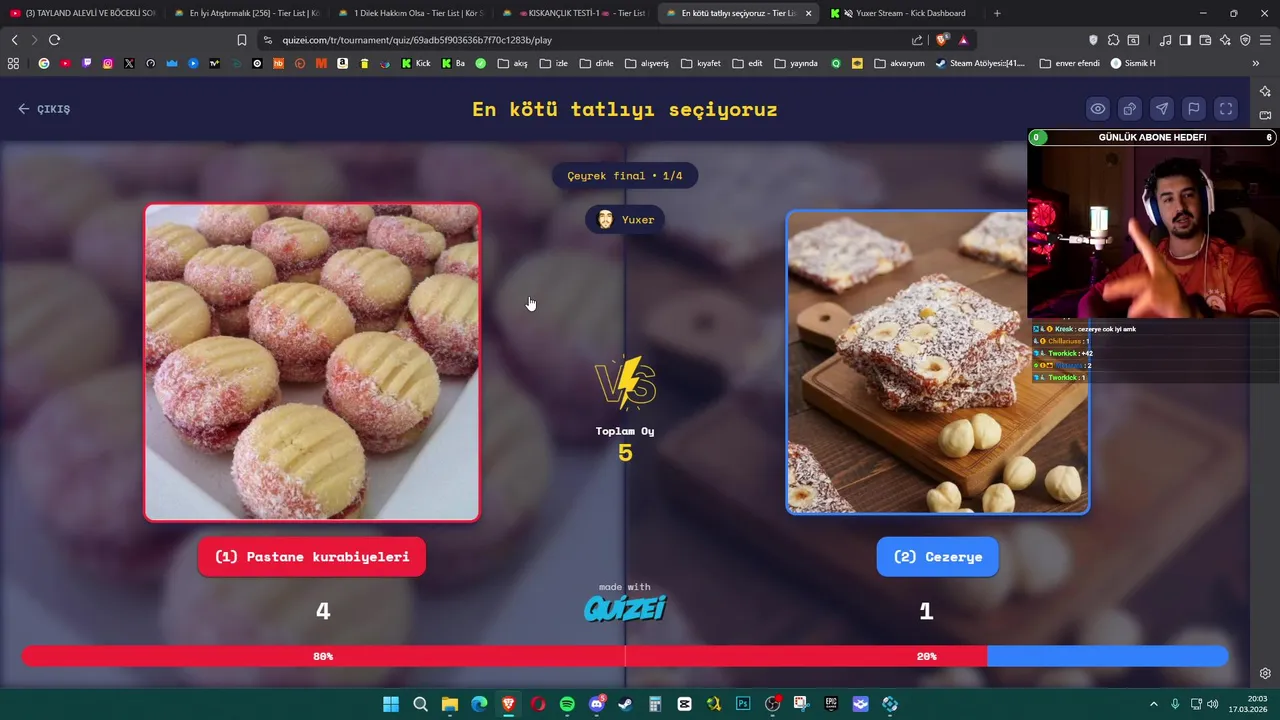
Task: Open Instagram bookmark icon
Action: point(108,63)
